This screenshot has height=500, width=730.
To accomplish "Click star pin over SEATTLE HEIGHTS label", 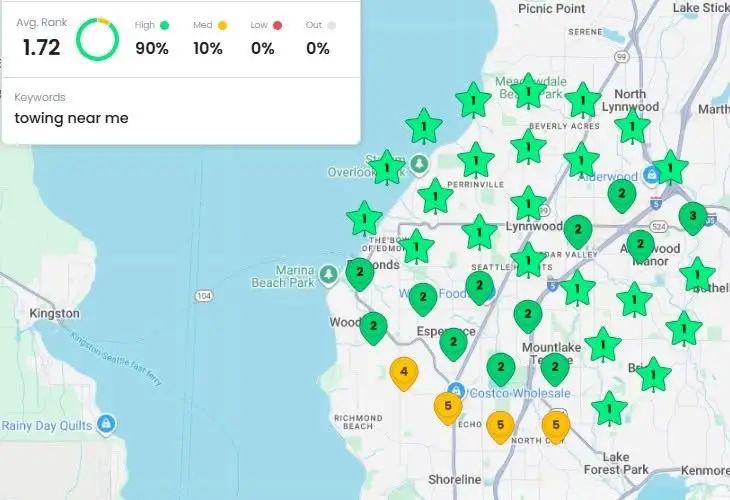I will click(528, 260).
